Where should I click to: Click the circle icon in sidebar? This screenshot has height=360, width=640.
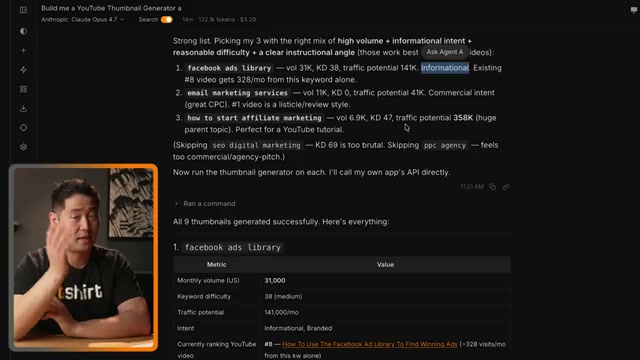point(23,128)
